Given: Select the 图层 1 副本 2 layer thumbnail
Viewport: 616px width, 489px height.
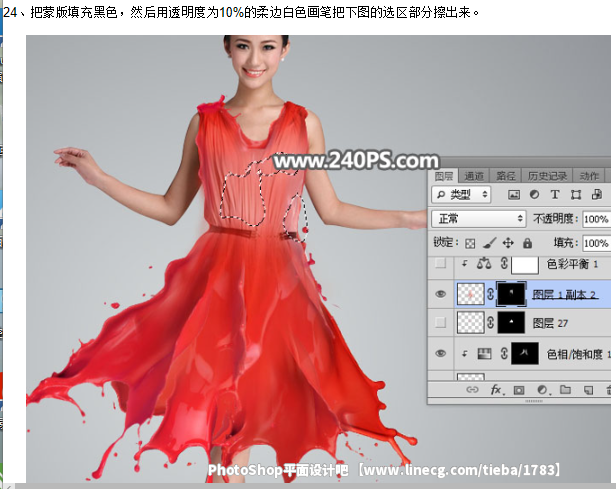Looking at the screenshot, I should [x=470, y=294].
